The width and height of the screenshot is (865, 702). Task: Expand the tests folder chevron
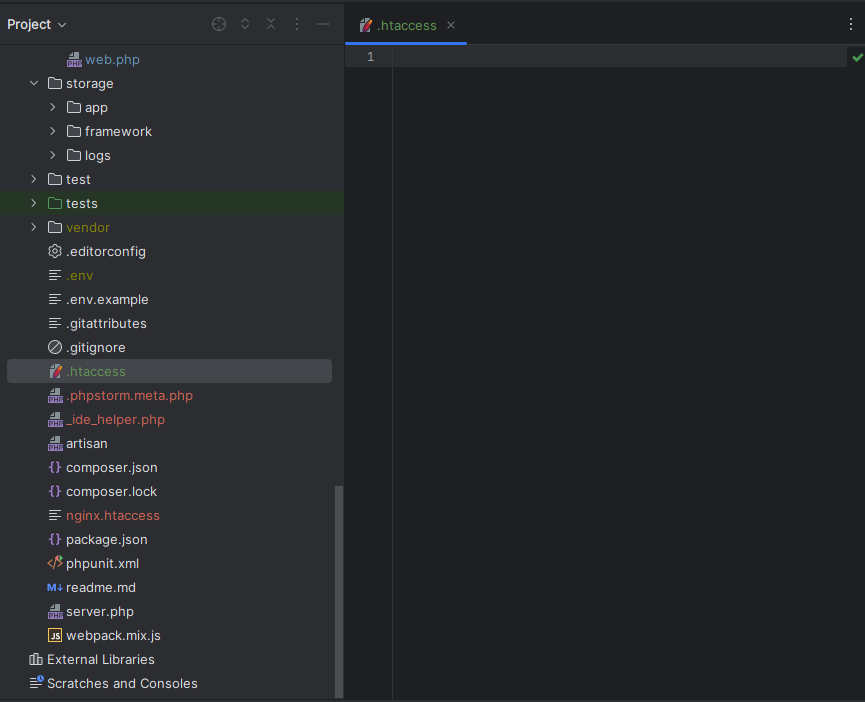click(34, 203)
